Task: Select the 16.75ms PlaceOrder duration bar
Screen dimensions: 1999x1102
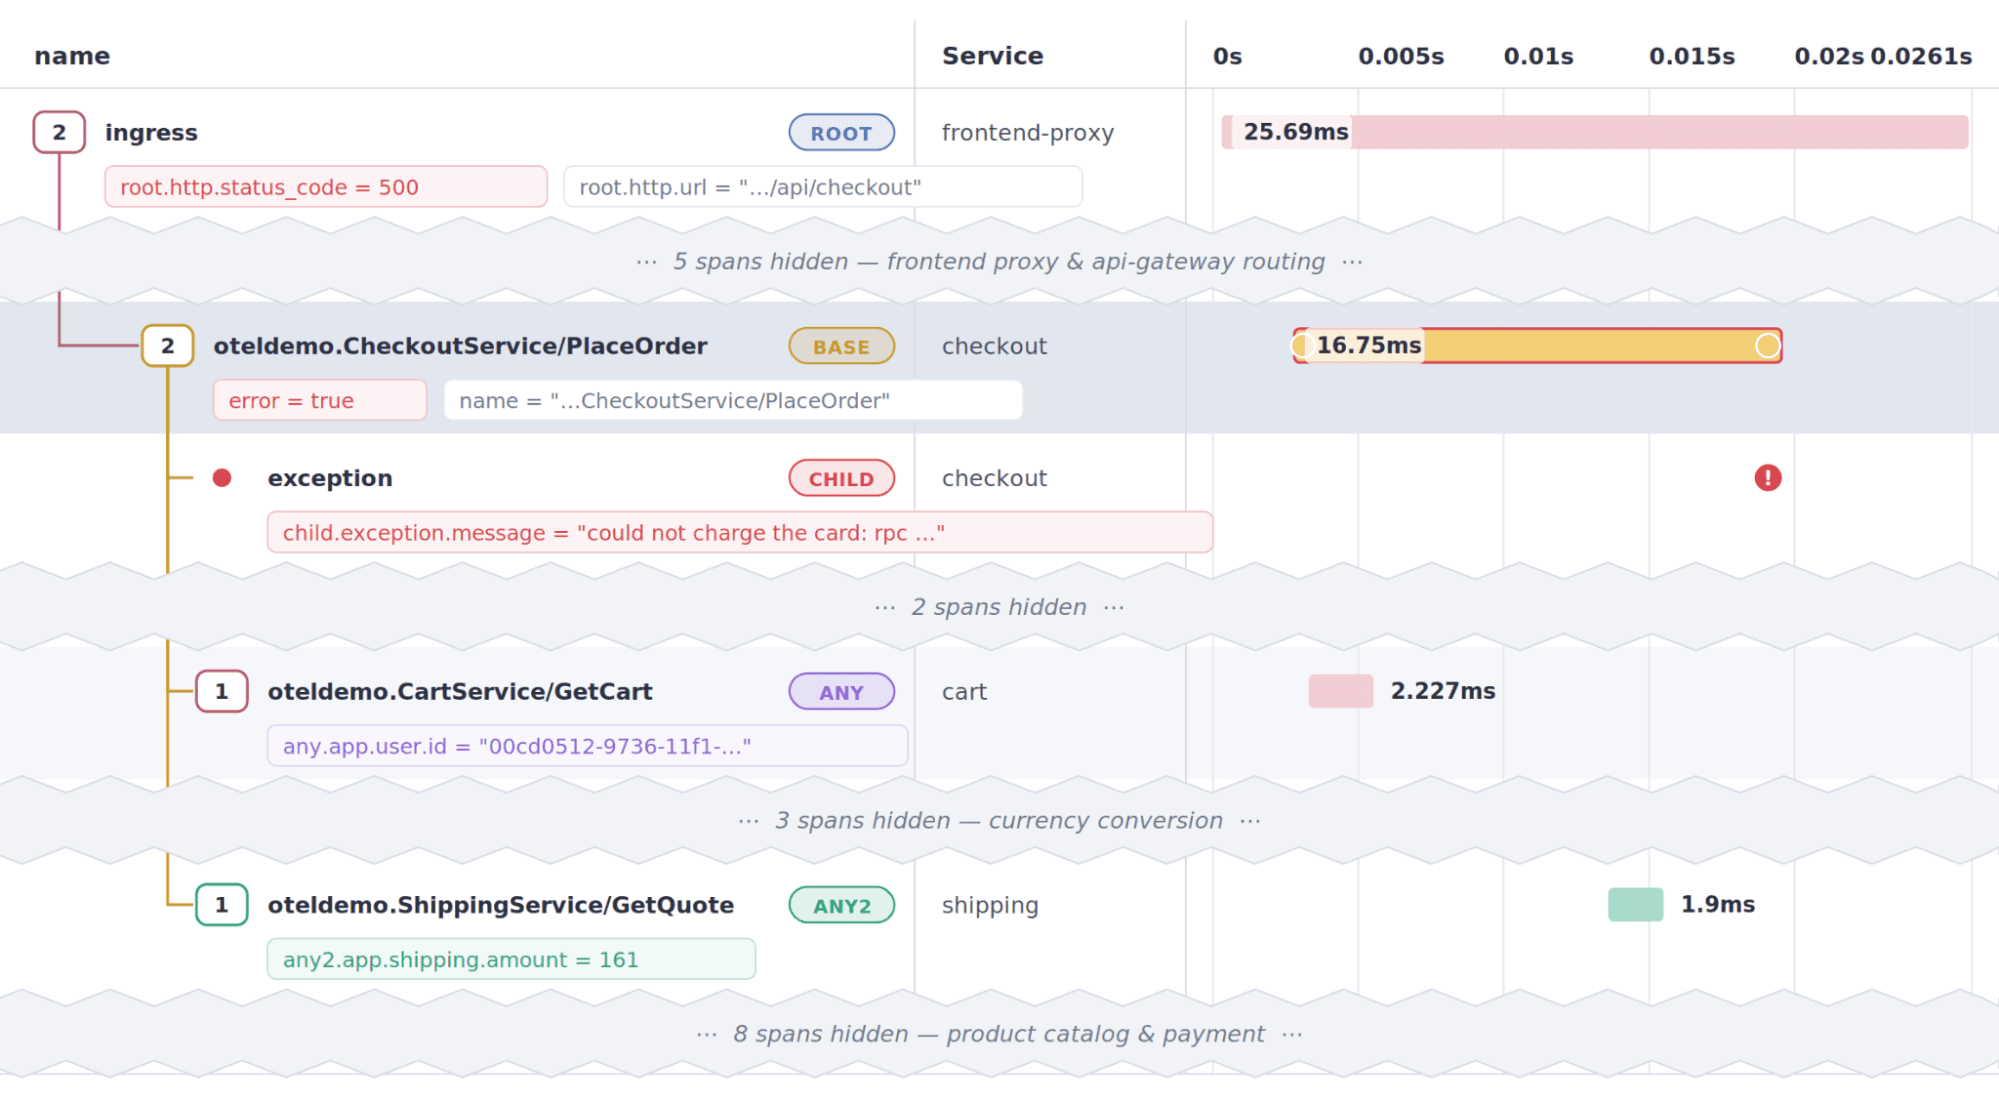Action: pos(1537,346)
